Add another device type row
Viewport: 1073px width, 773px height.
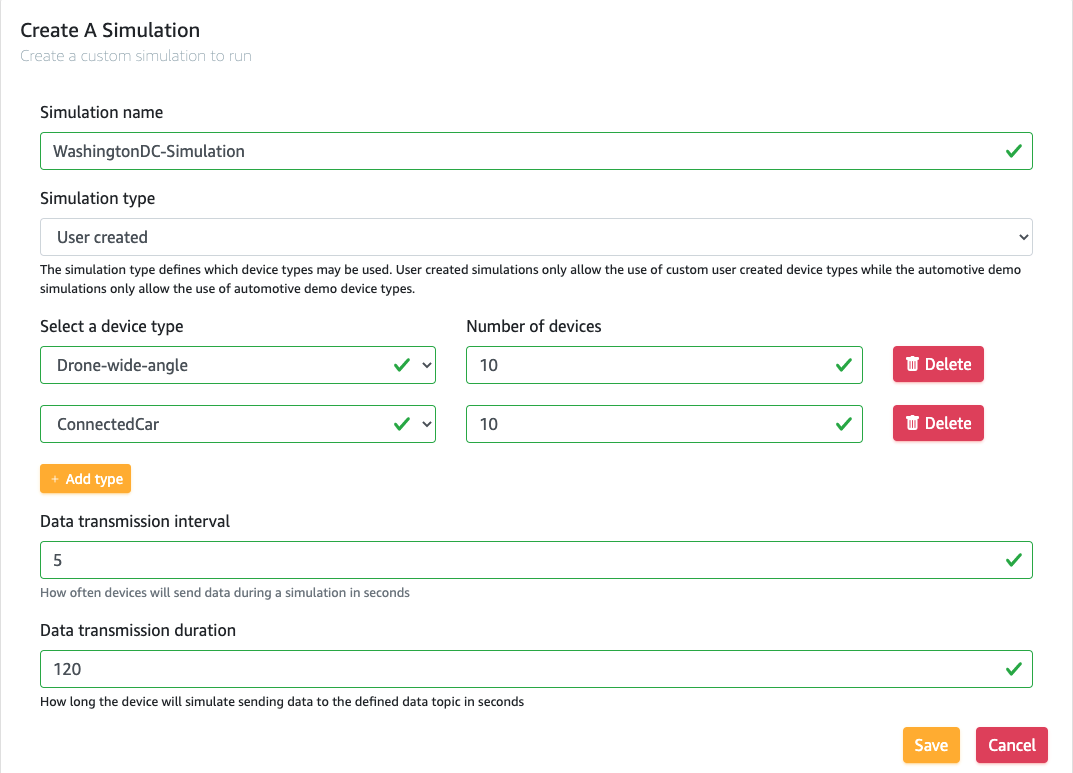tap(85, 478)
